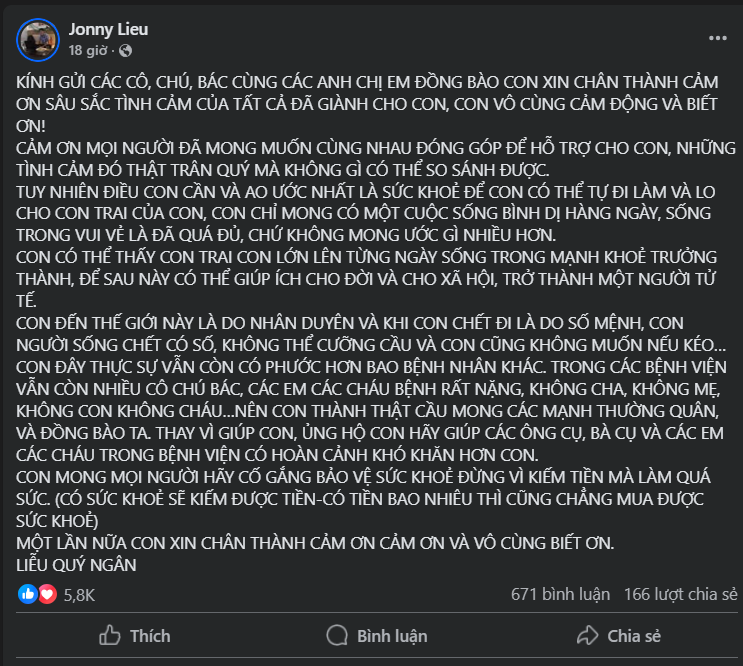Click the signature line "LIỄU QUÝ NGÂN"

point(77,564)
